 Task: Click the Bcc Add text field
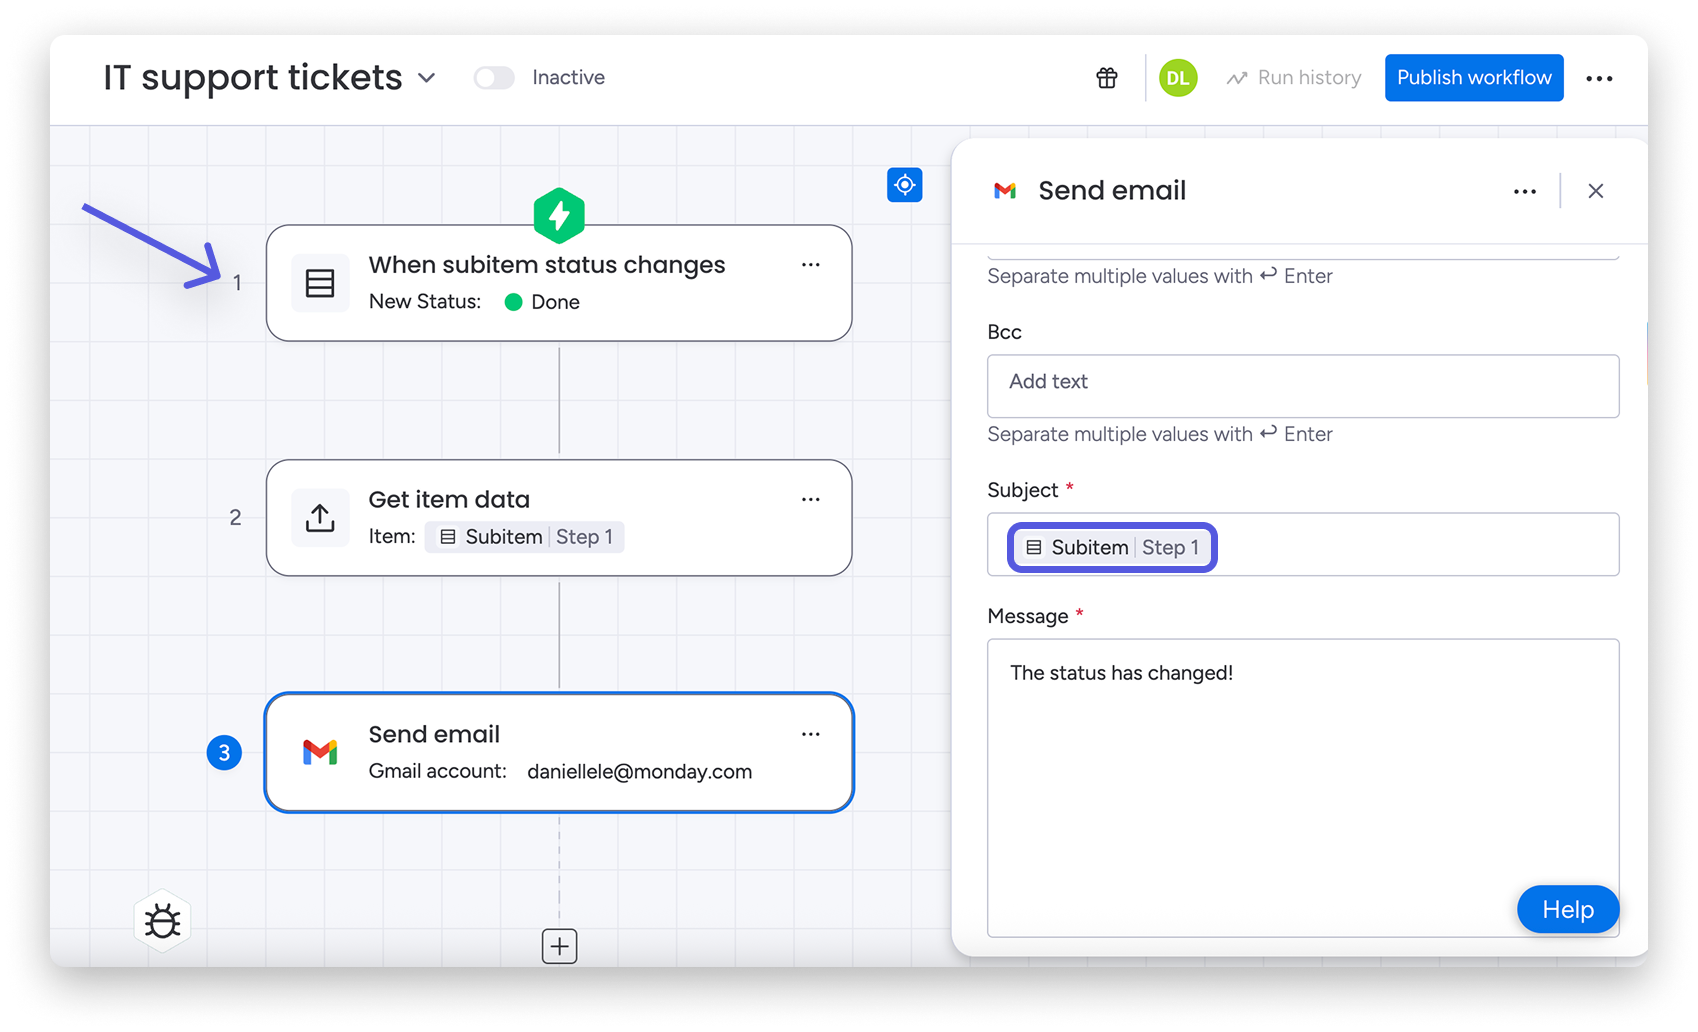click(1302, 386)
